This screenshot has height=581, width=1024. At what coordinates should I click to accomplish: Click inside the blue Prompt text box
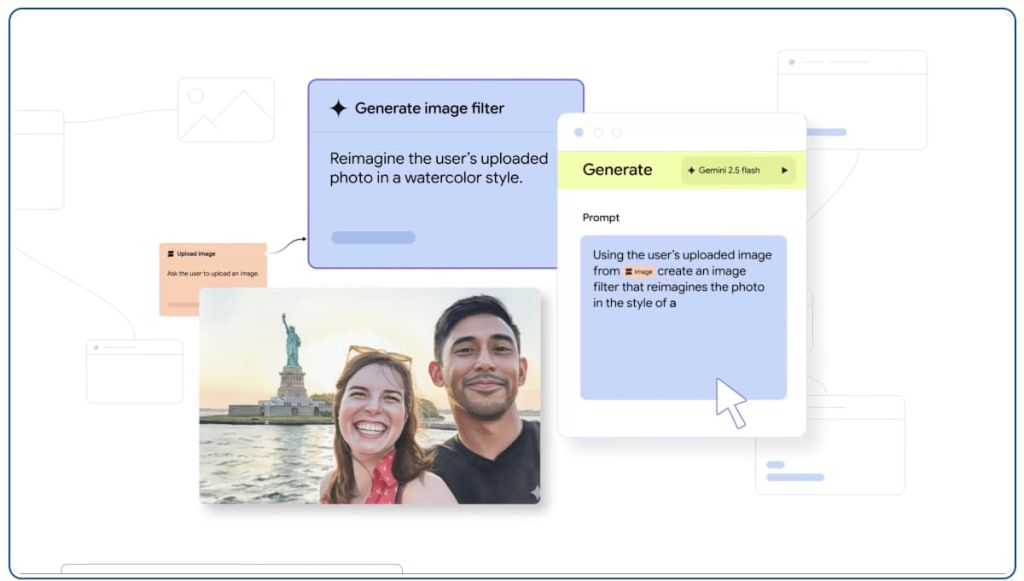(x=683, y=350)
